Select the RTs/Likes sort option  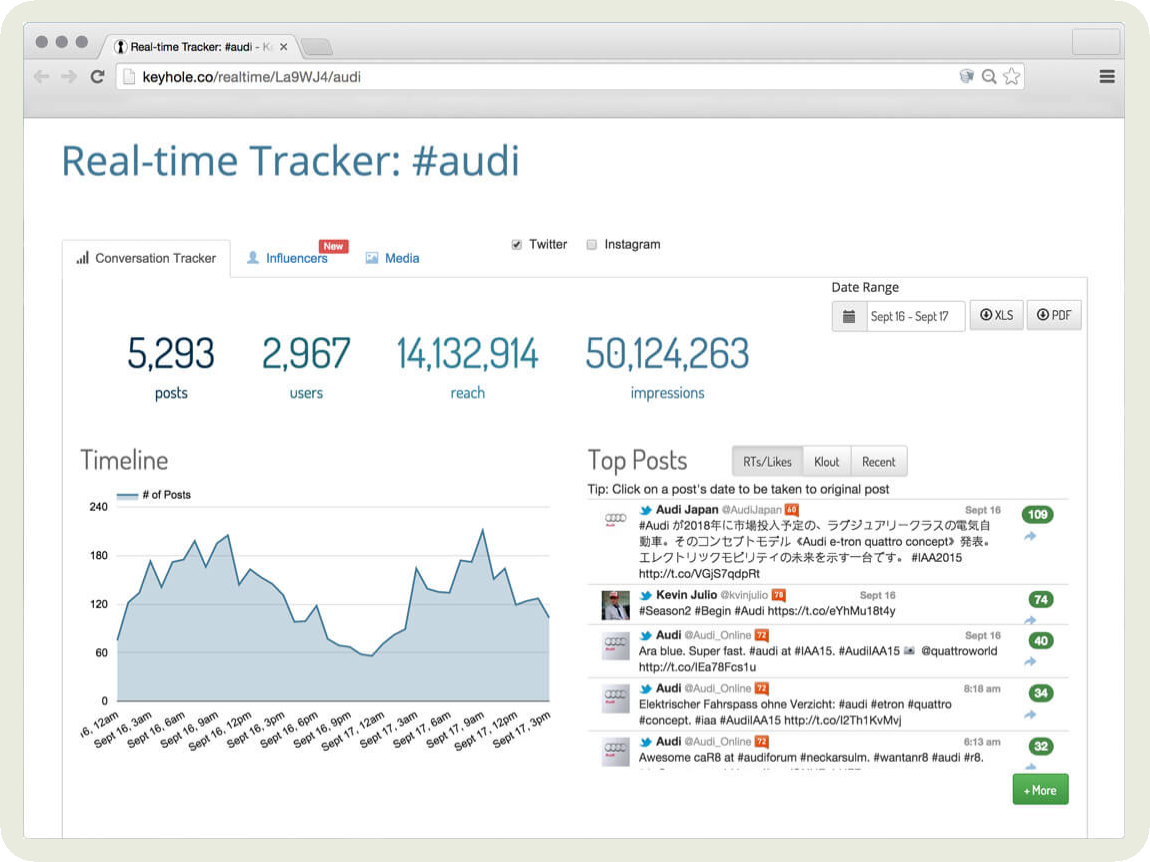pyautogui.click(x=767, y=462)
